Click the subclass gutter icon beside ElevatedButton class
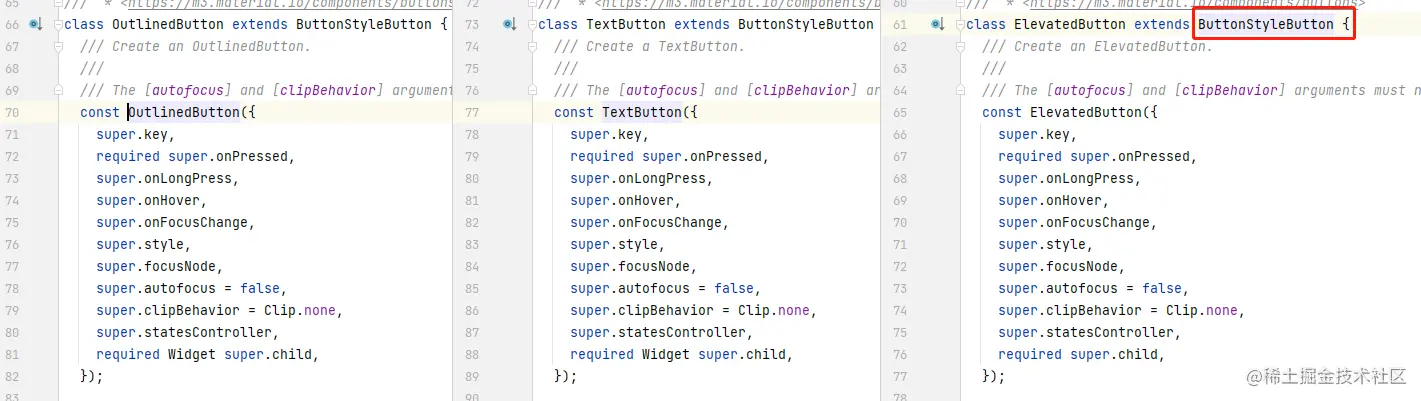The image size is (1421, 401). click(x=937, y=24)
